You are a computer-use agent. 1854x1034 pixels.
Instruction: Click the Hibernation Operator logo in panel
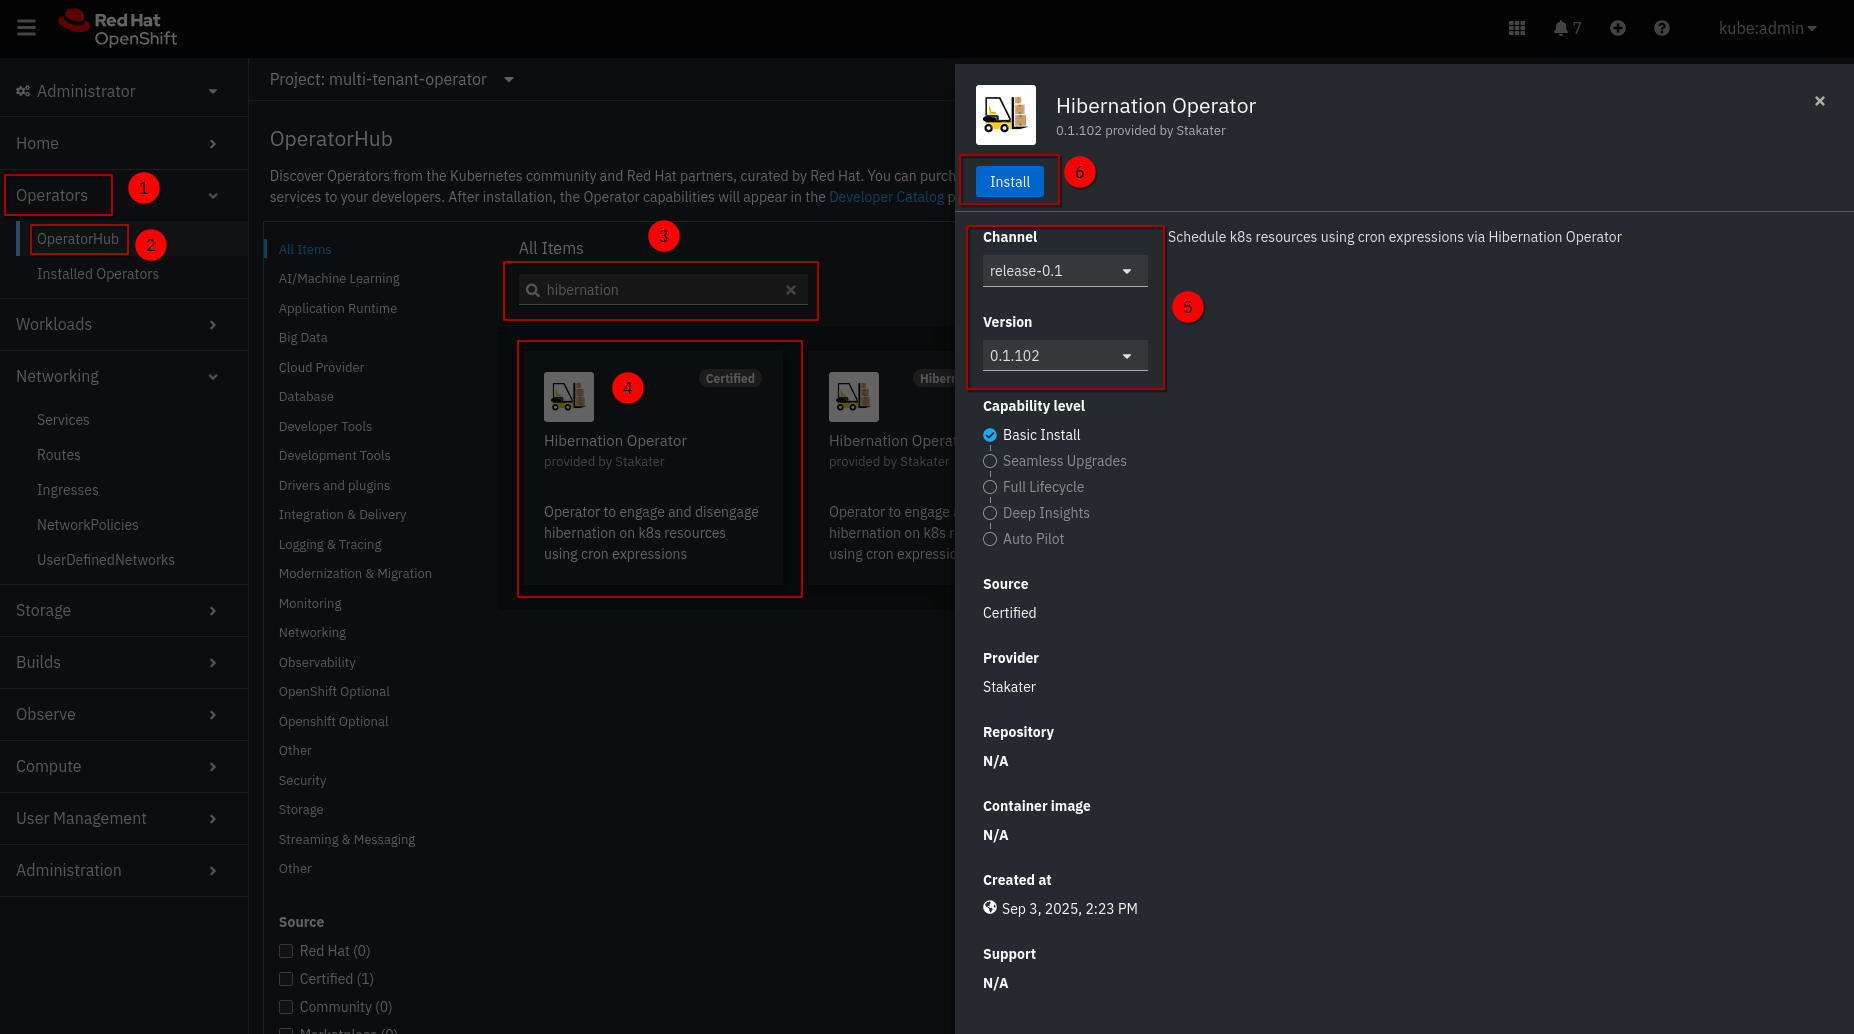[x=1005, y=115]
